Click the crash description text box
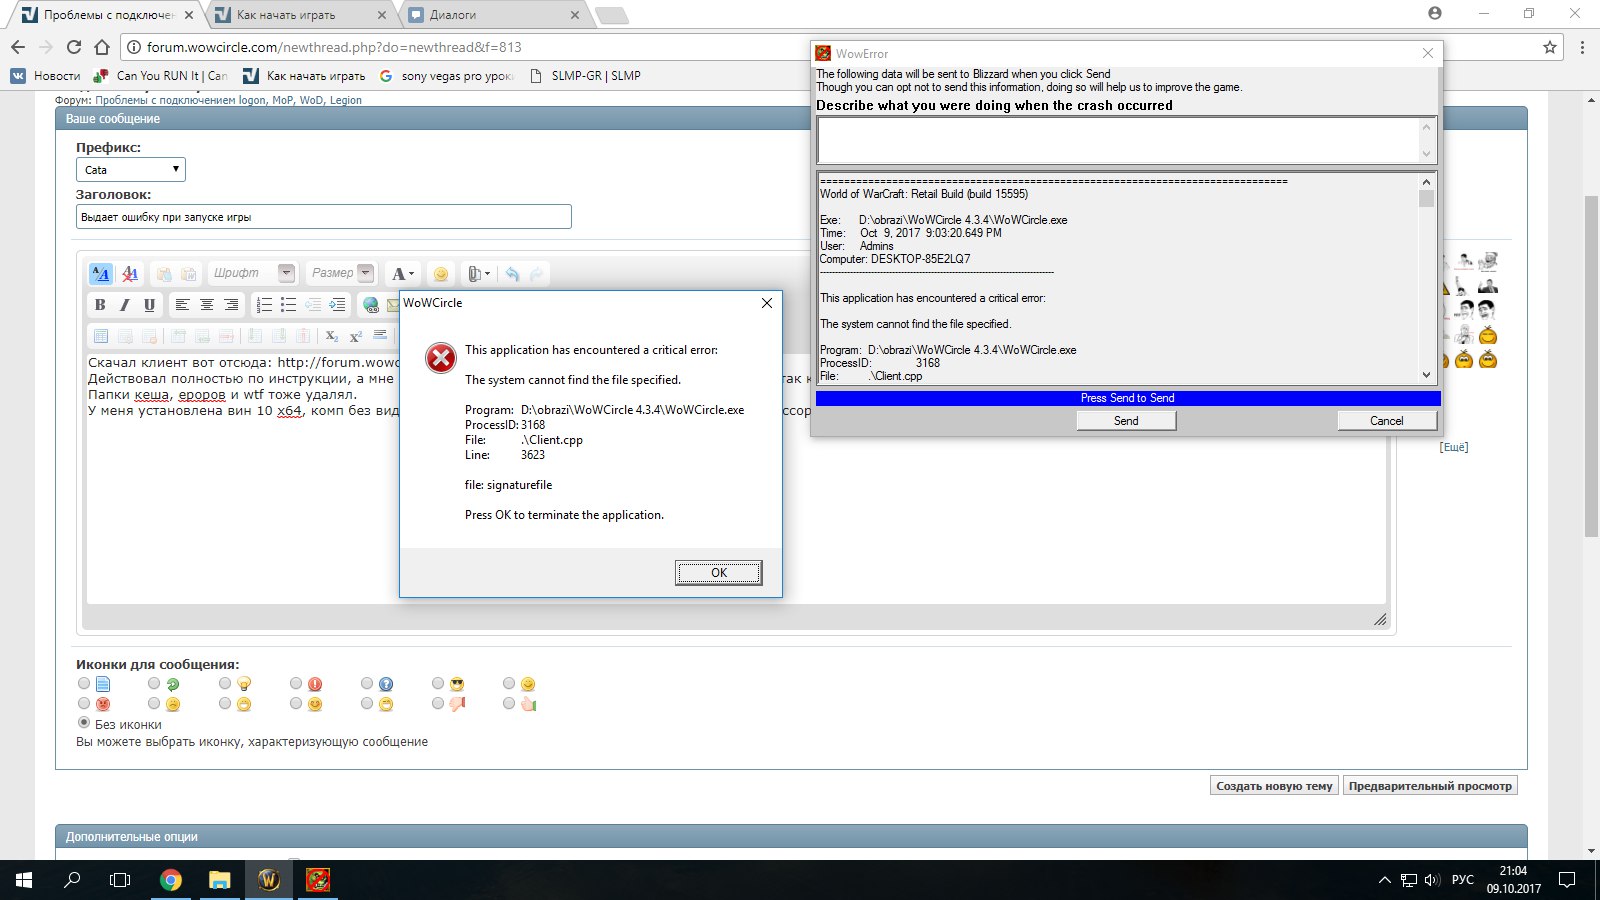Image resolution: width=1600 pixels, height=900 pixels. [x=1117, y=140]
